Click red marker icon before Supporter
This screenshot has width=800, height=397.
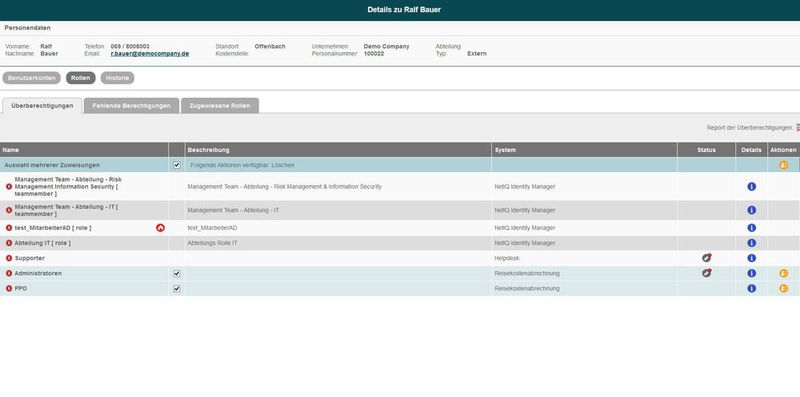(x=9, y=259)
